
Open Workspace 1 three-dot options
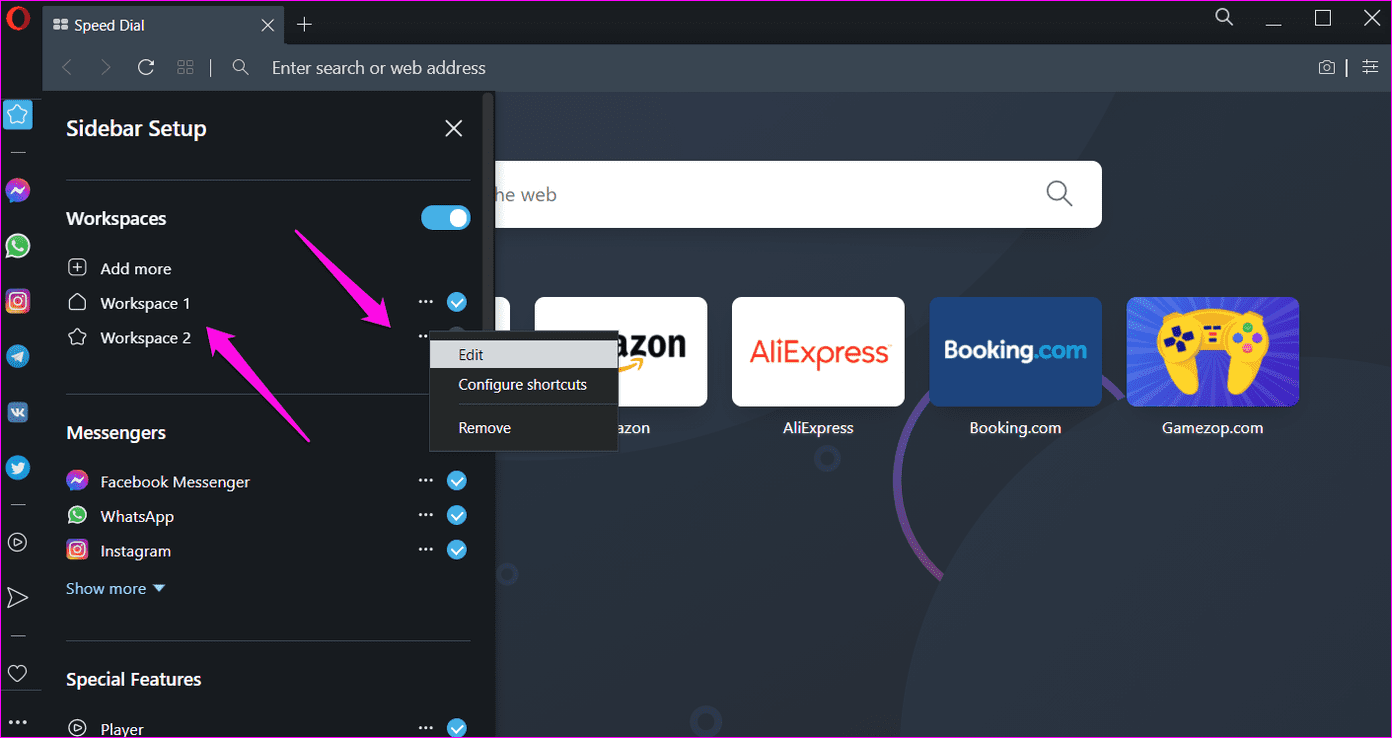pos(426,302)
